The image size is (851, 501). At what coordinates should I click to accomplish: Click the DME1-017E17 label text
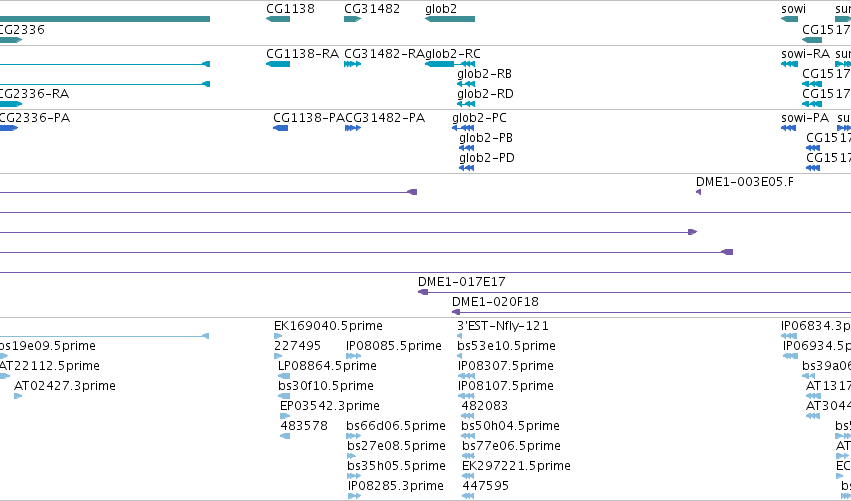461,282
